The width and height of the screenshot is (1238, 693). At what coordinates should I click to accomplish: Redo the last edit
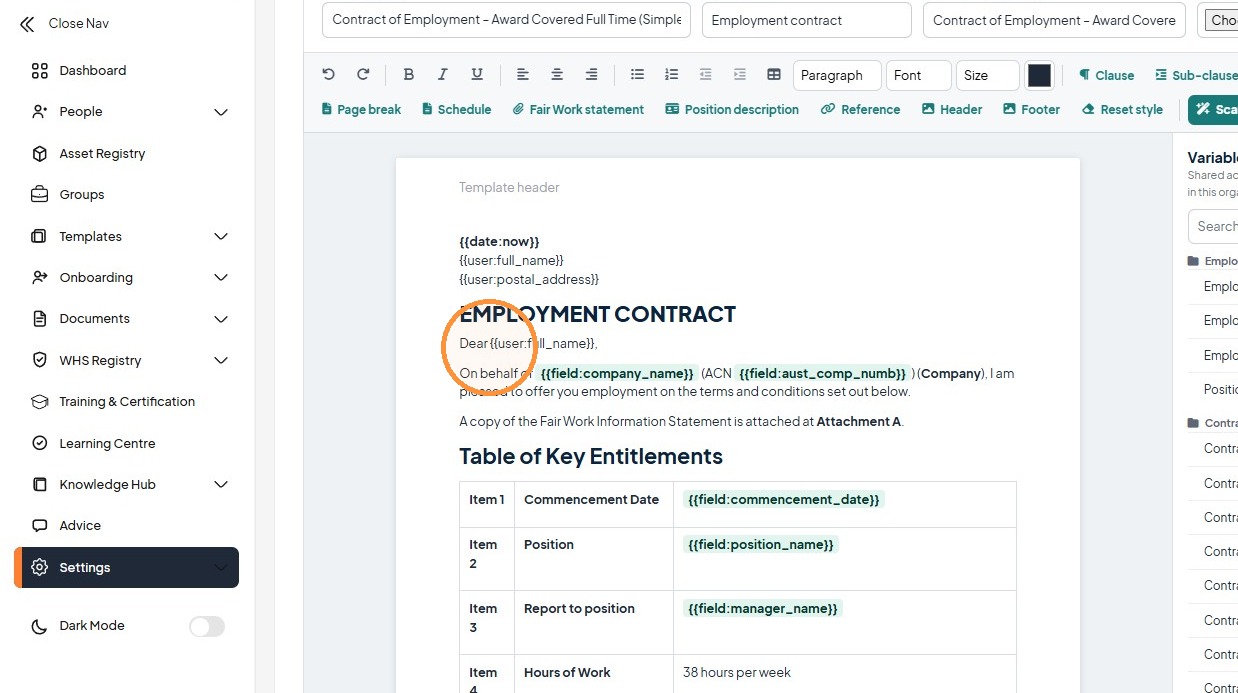point(363,75)
